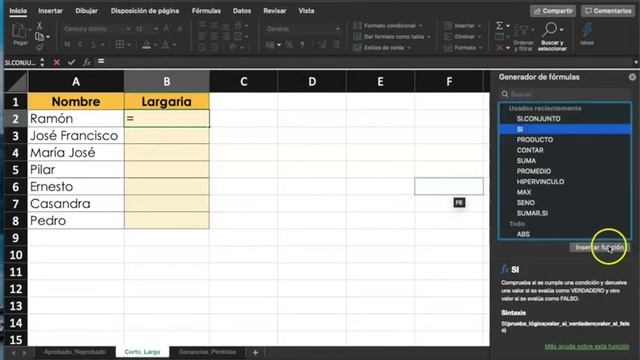Open the Formato cells dropdown
The height and width of the screenshot is (360, 640).
(480, 48)
